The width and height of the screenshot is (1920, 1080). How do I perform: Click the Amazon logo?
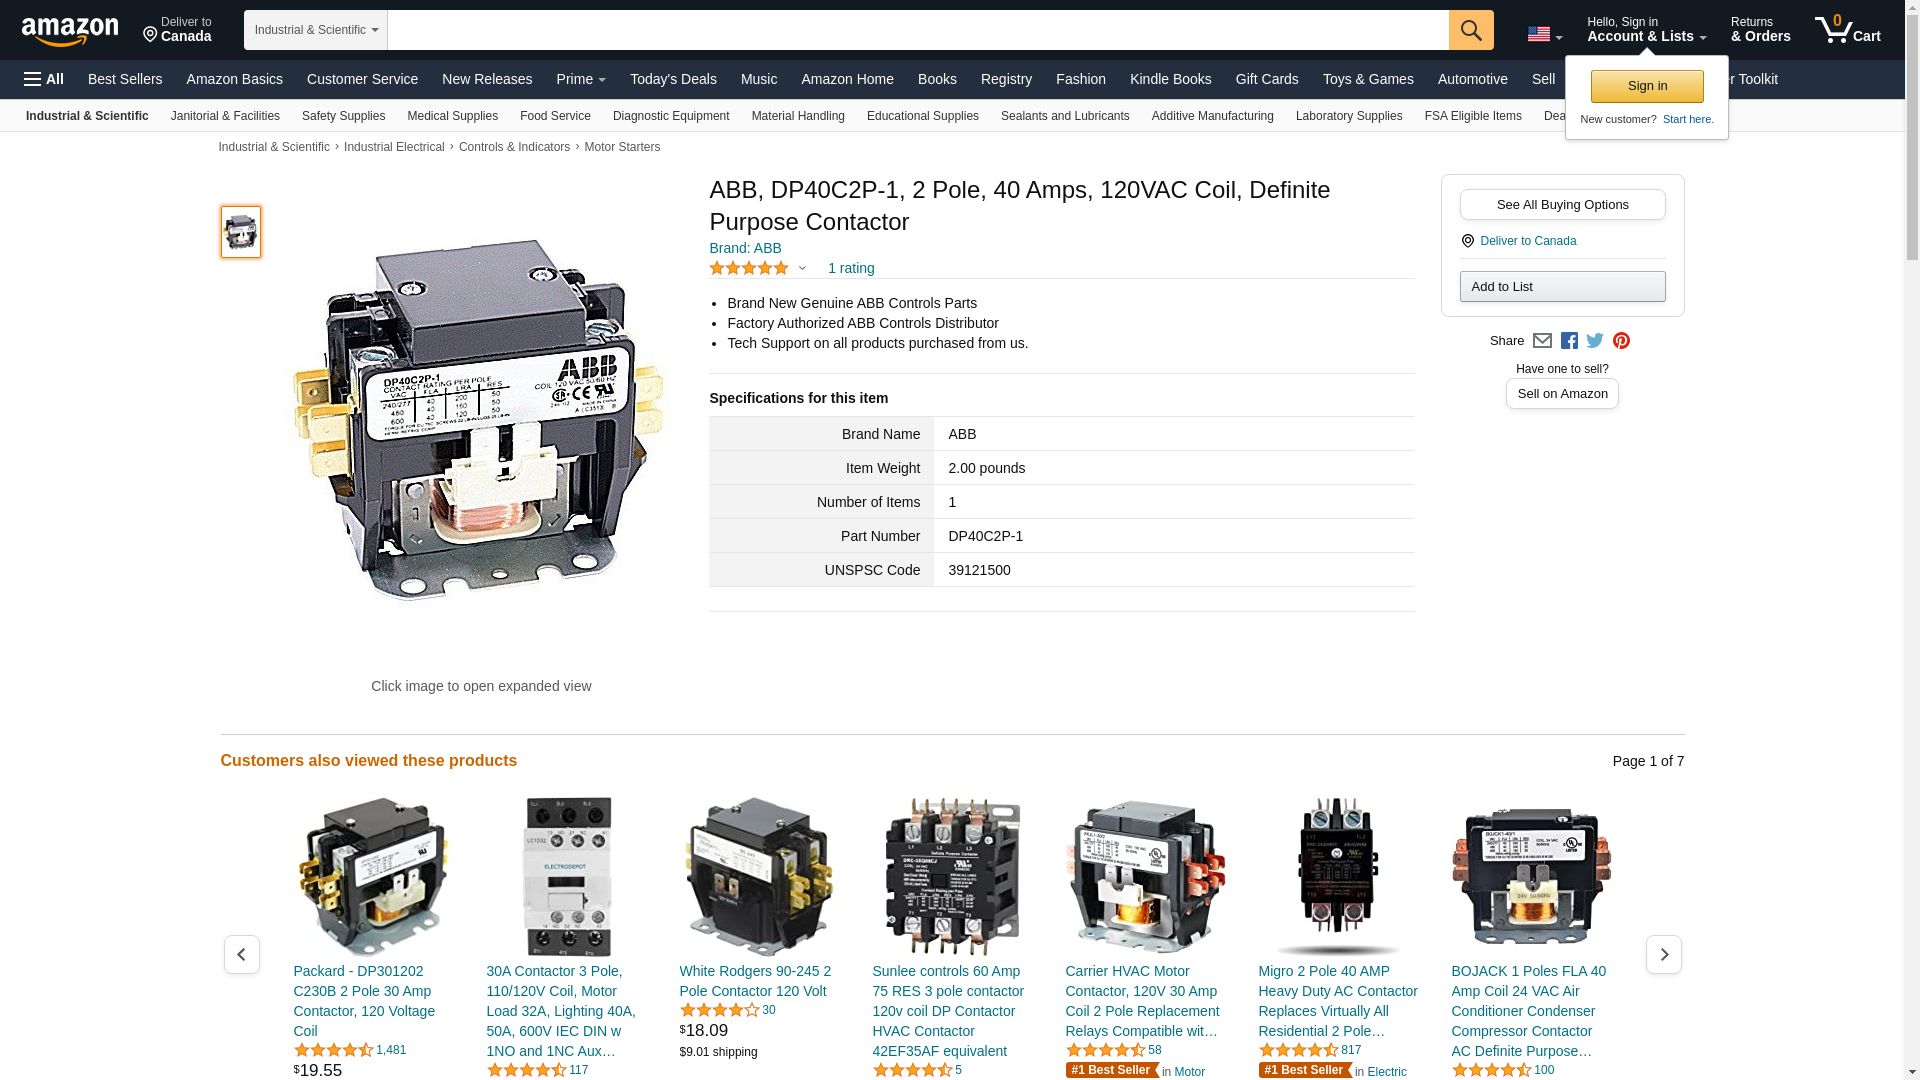[x=70, y=31]
